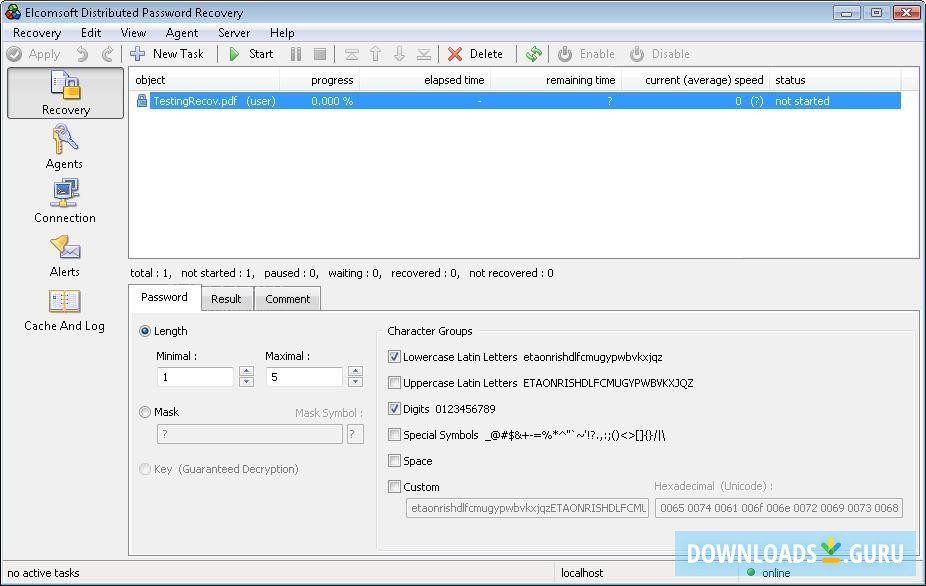The height and width of the screenshot is (586, 926).
Task: Toggle Lowercase Latin Letters checkbox
Action: 394,357
